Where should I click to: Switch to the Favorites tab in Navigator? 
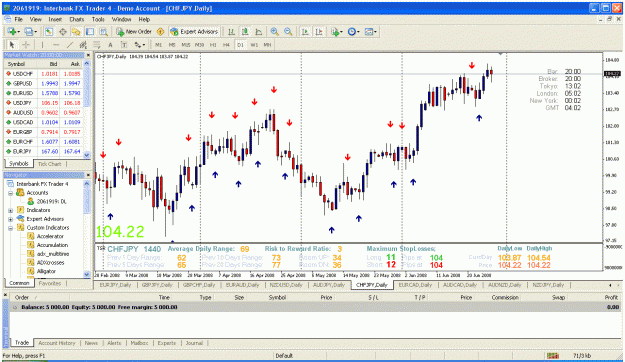click(50, 283)
